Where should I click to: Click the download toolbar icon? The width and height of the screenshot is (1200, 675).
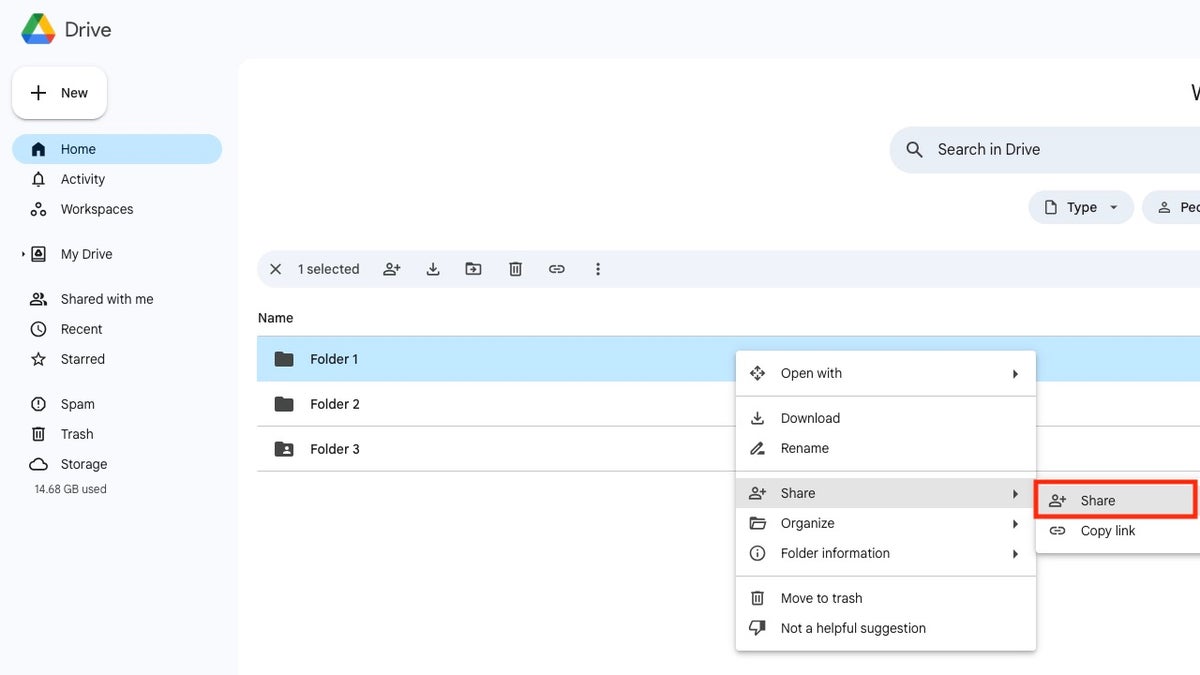click(x=433, y=269)
